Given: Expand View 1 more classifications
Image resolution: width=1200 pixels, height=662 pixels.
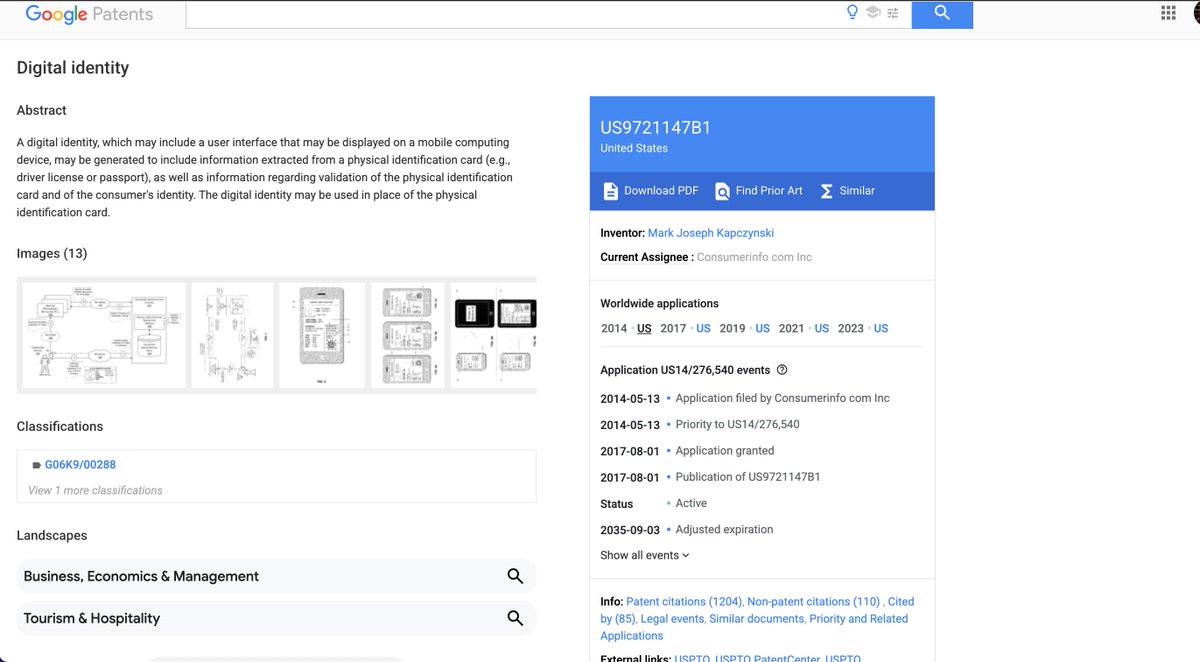Looking at the screenshot, I should (x=95, y=490).
